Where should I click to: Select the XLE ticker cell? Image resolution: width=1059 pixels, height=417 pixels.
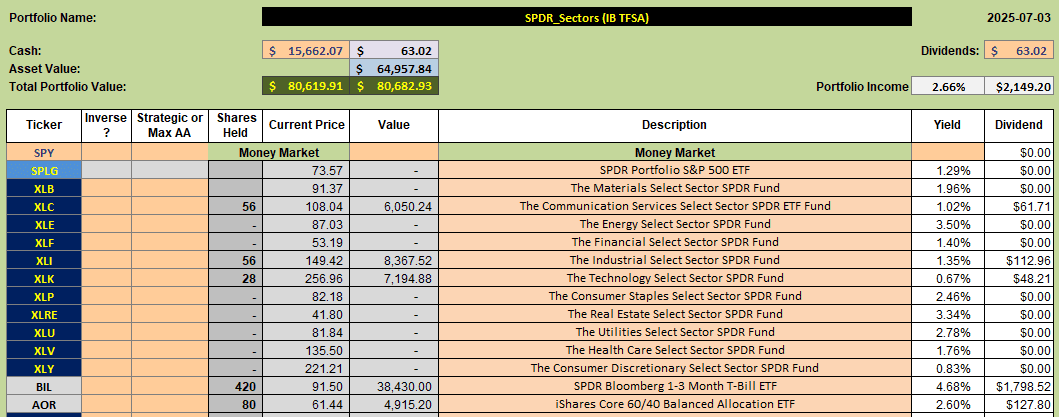pos(44,224)
